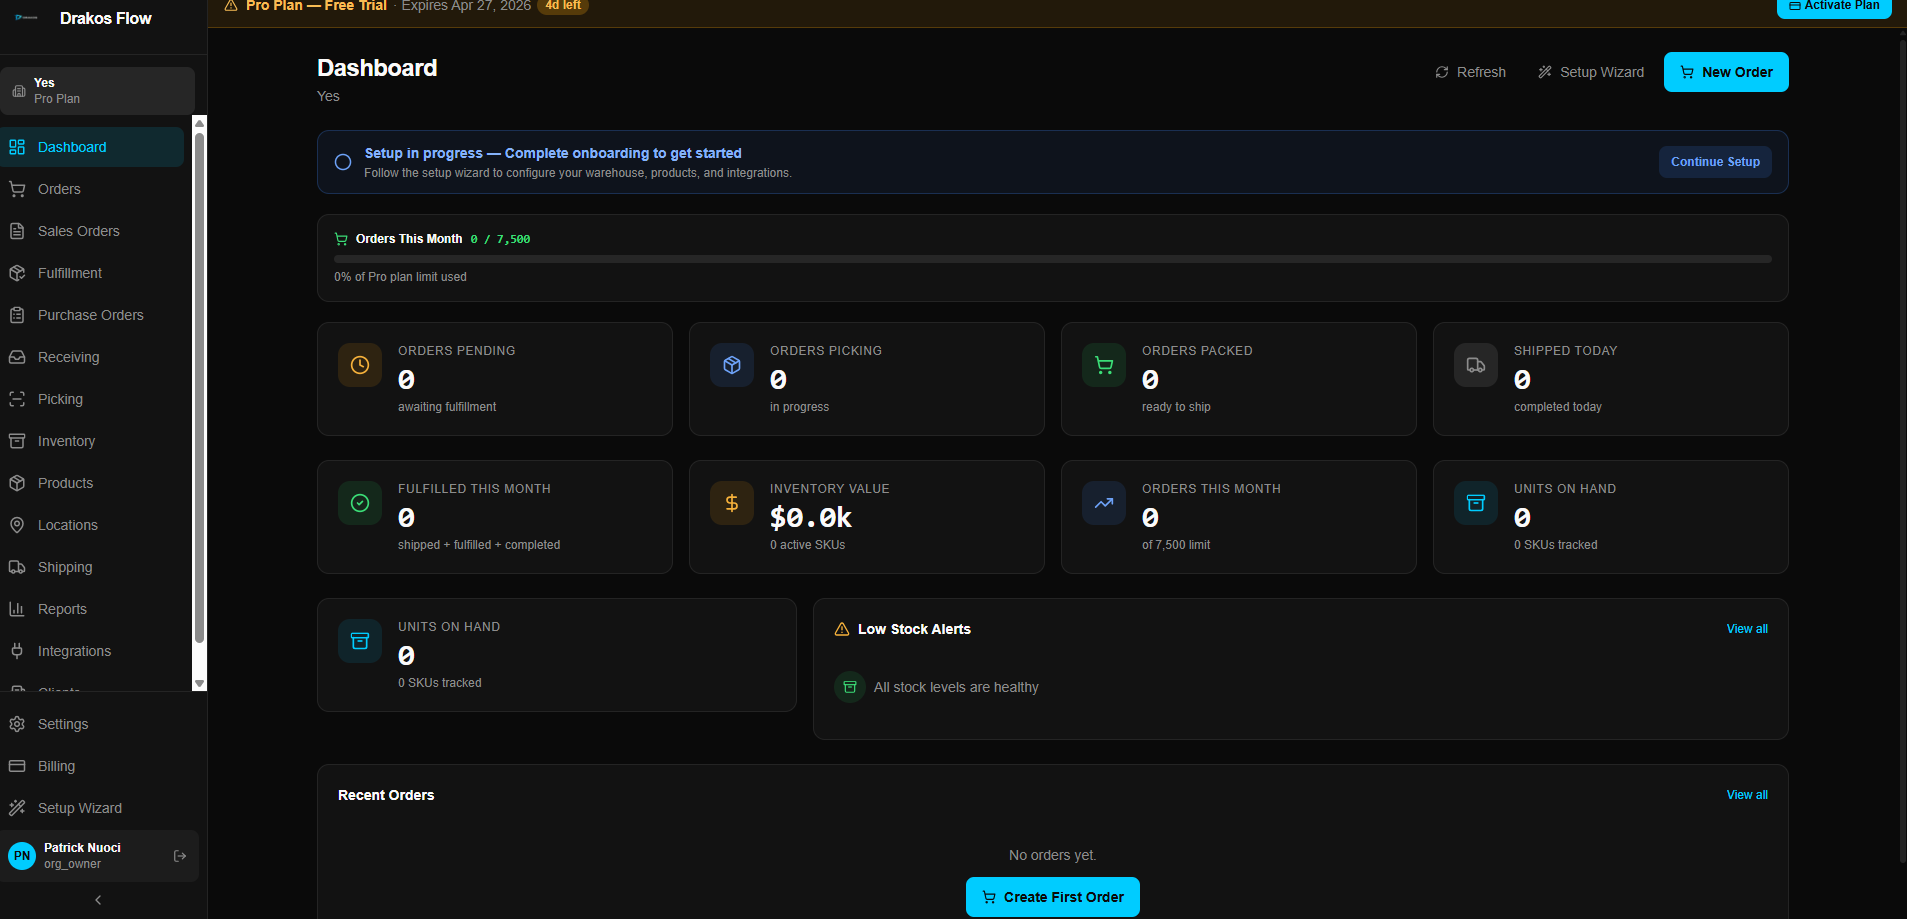
Task: Click View all in Recent Orders
Action: (1747, 795)
